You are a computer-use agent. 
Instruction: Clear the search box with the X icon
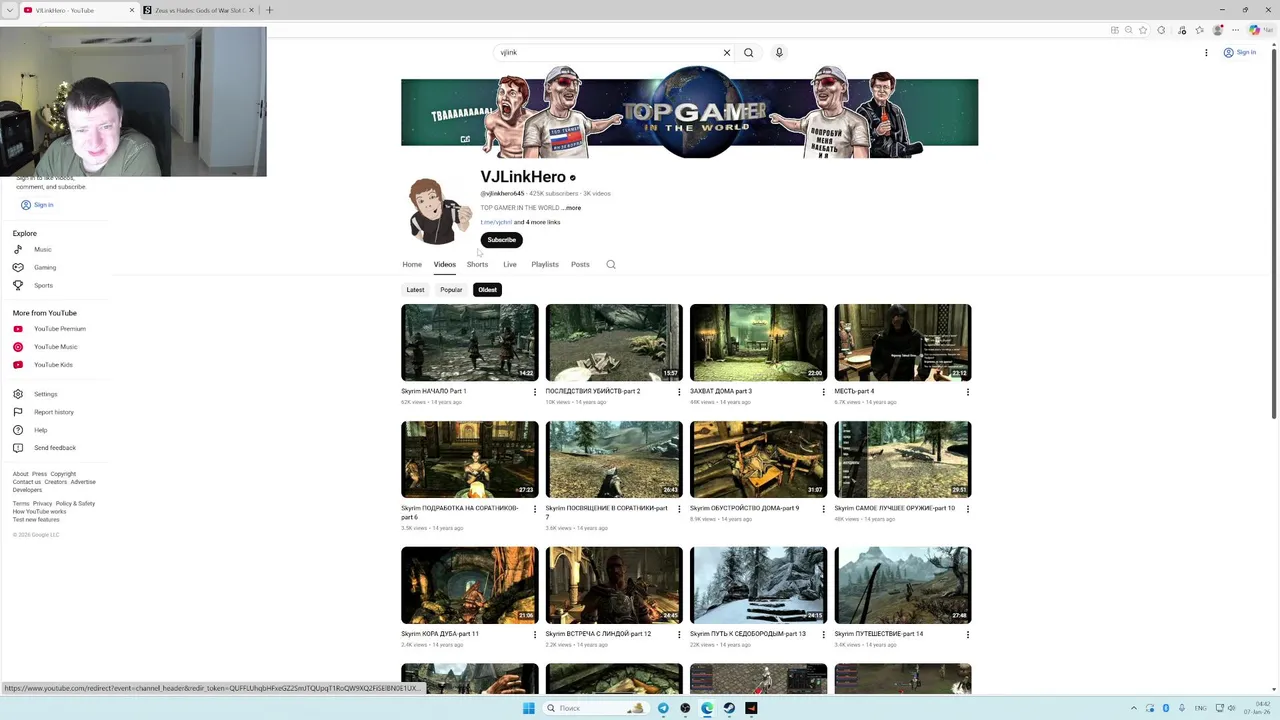point(727,52)
